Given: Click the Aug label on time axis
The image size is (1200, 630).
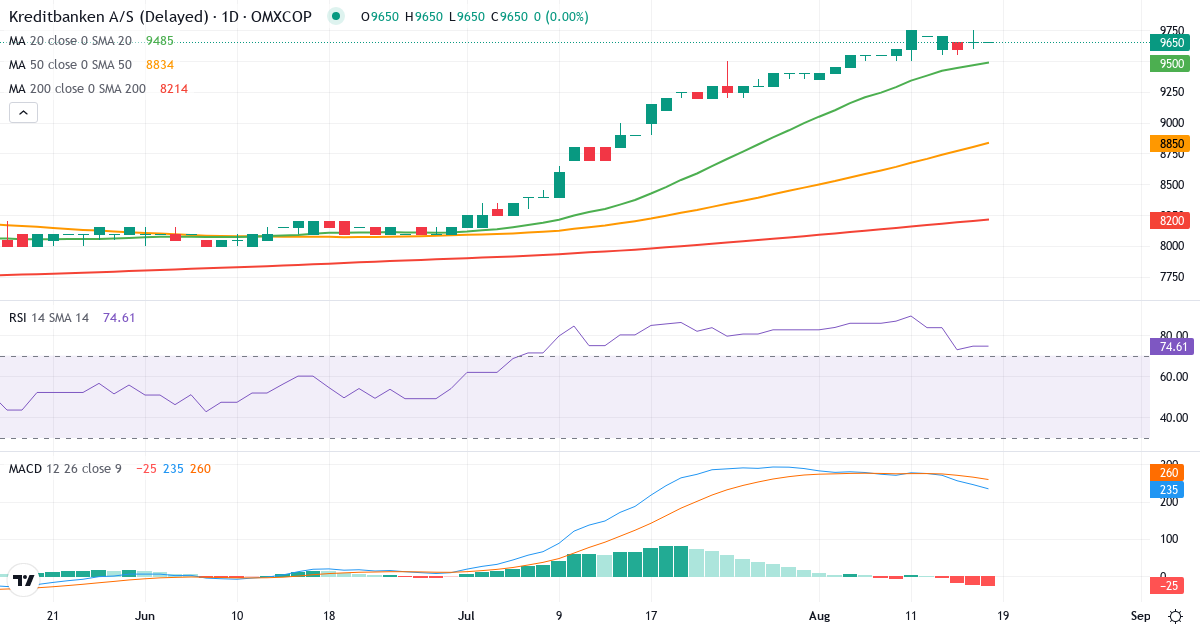Looking at the screenshot, I should tap(819, 615).
